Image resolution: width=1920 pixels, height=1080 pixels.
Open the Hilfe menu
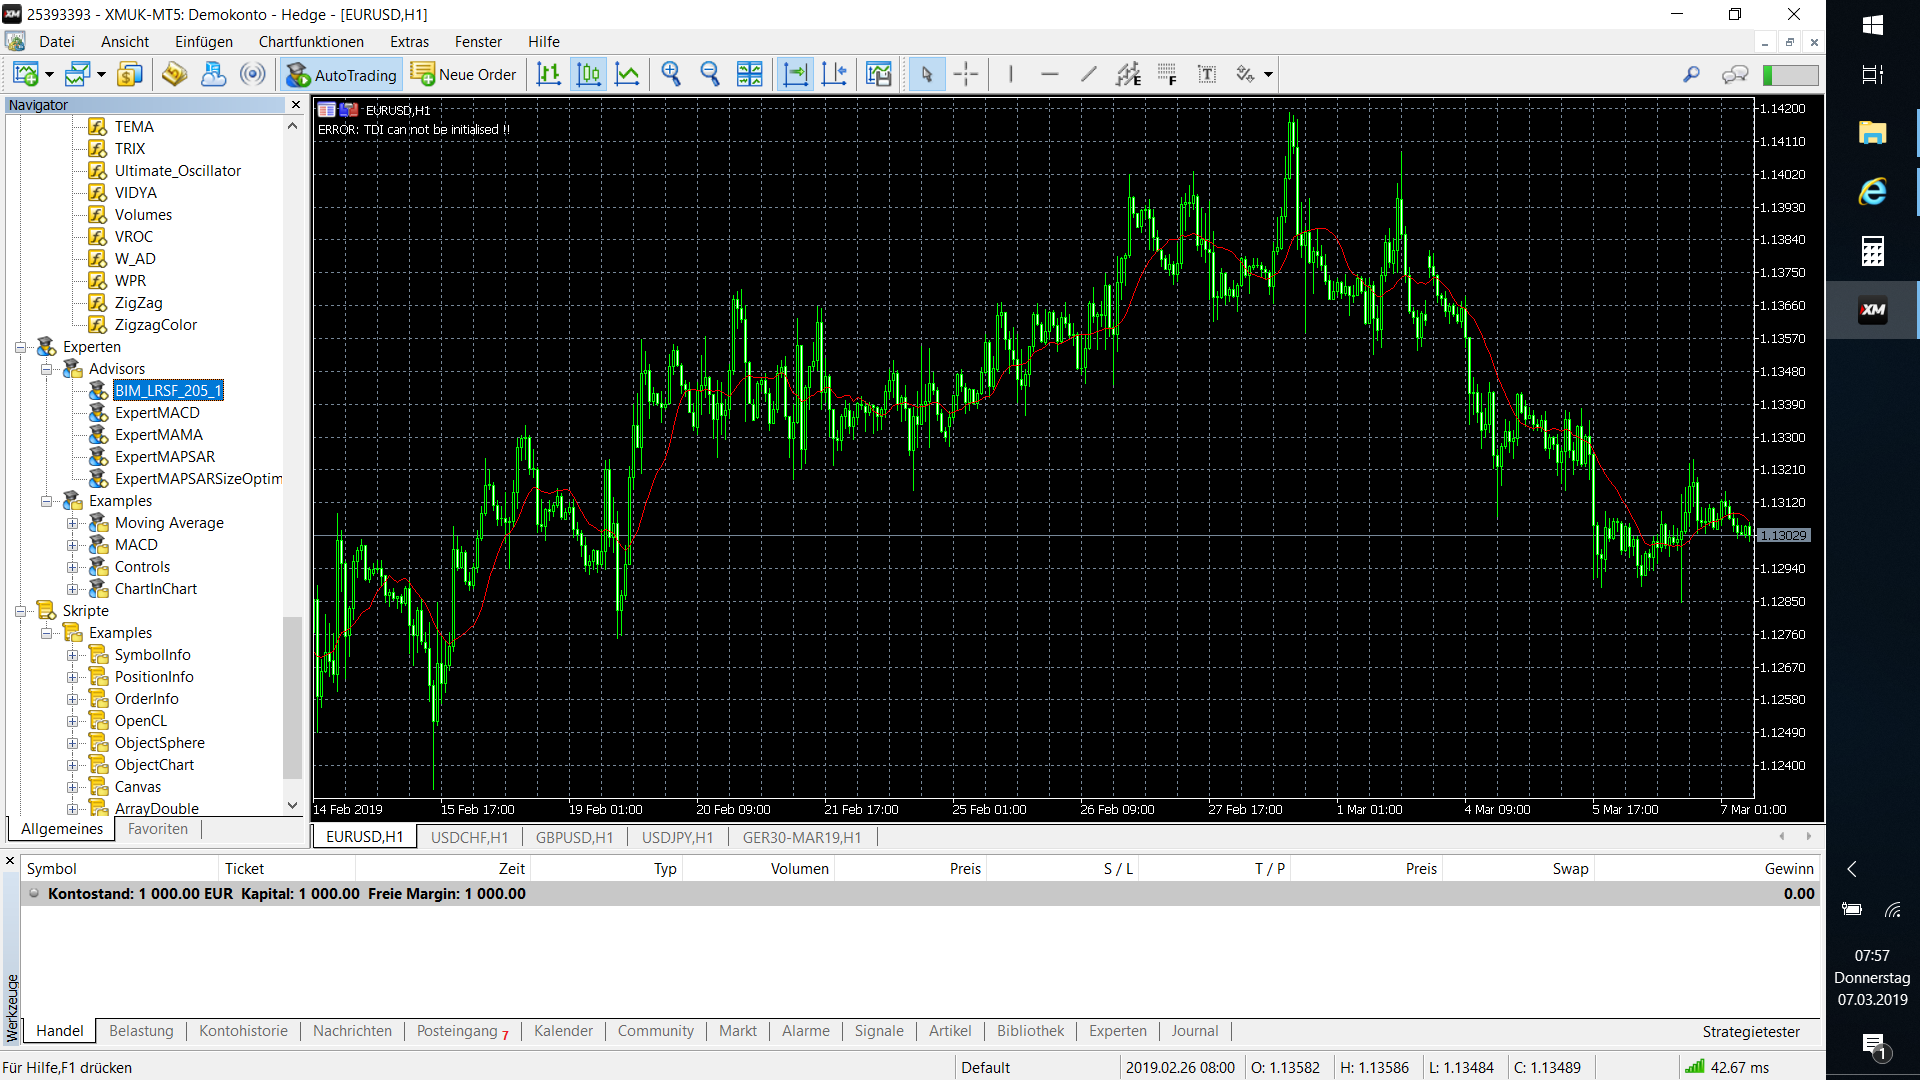544,42
